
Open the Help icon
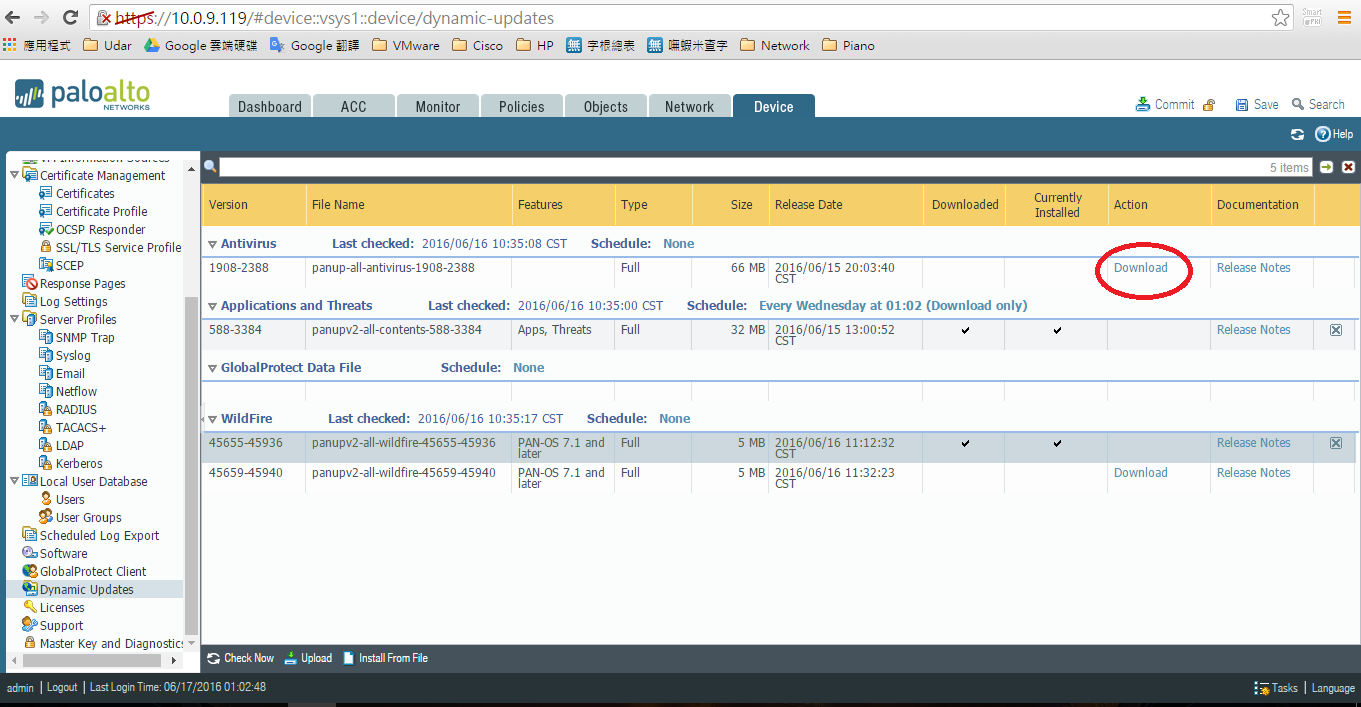[1322, 134]
